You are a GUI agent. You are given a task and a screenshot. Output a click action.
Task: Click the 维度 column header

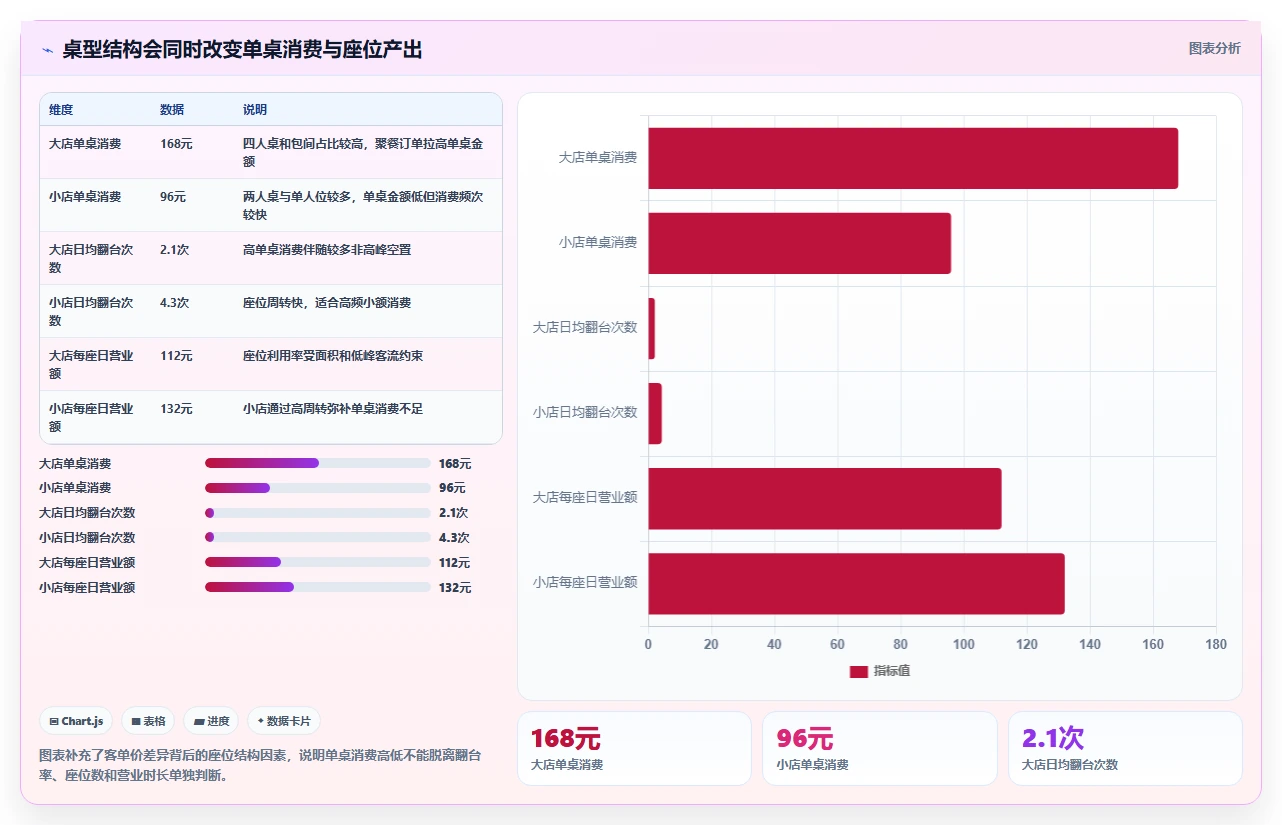pos(61,110)
